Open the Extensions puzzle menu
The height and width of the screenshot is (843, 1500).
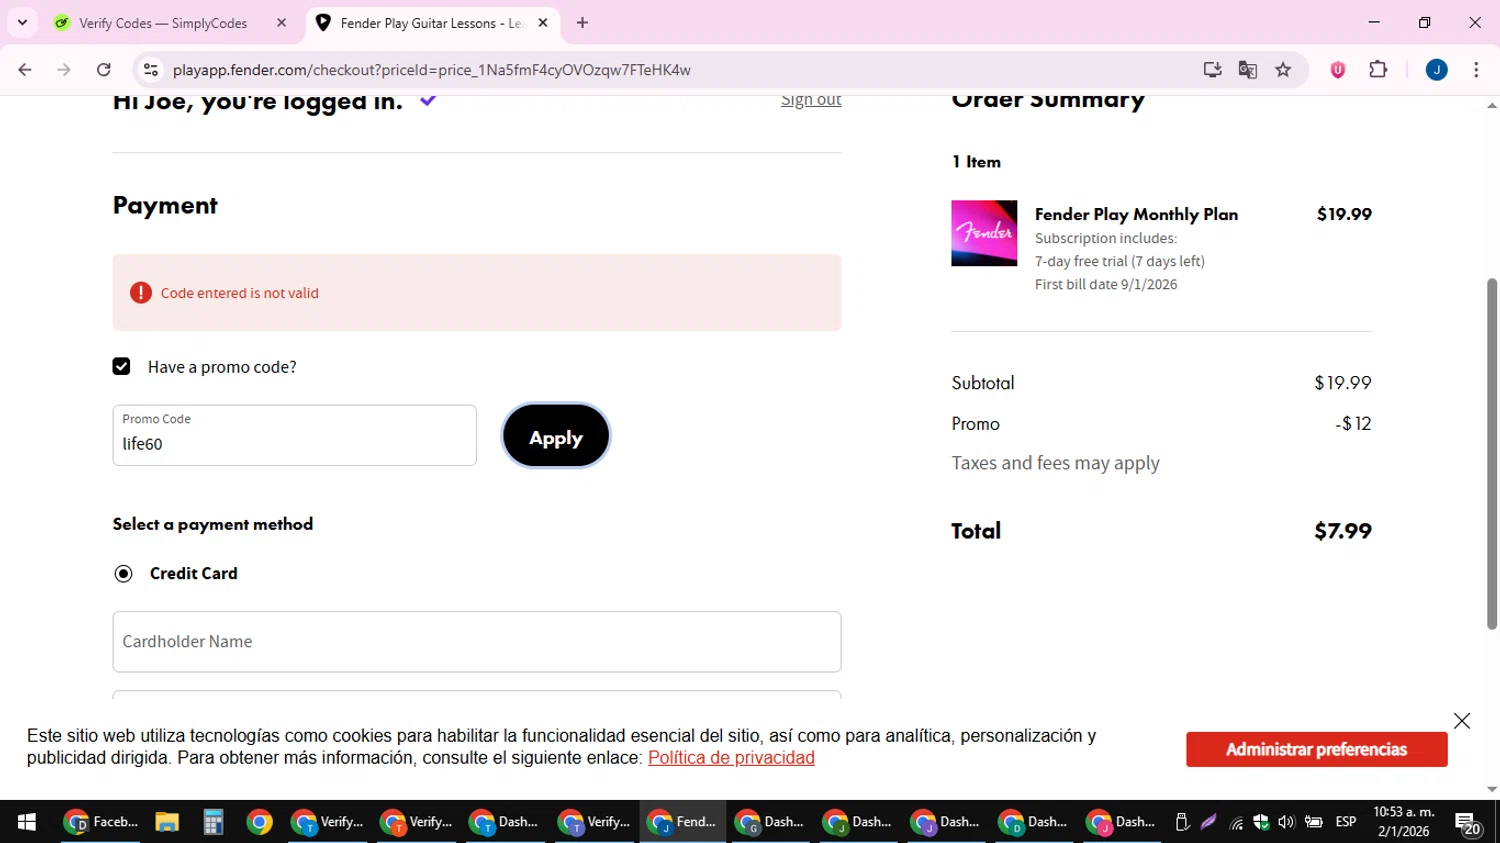pyautogui.click(x=1378, y=70)
